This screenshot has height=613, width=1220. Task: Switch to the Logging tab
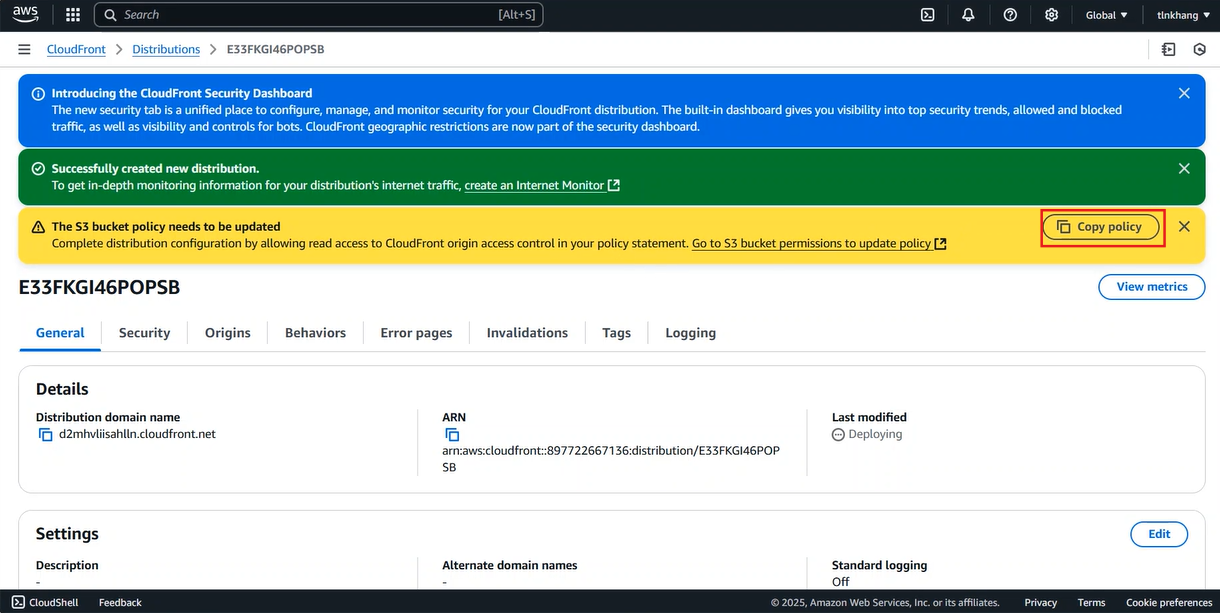click(691, 333)
